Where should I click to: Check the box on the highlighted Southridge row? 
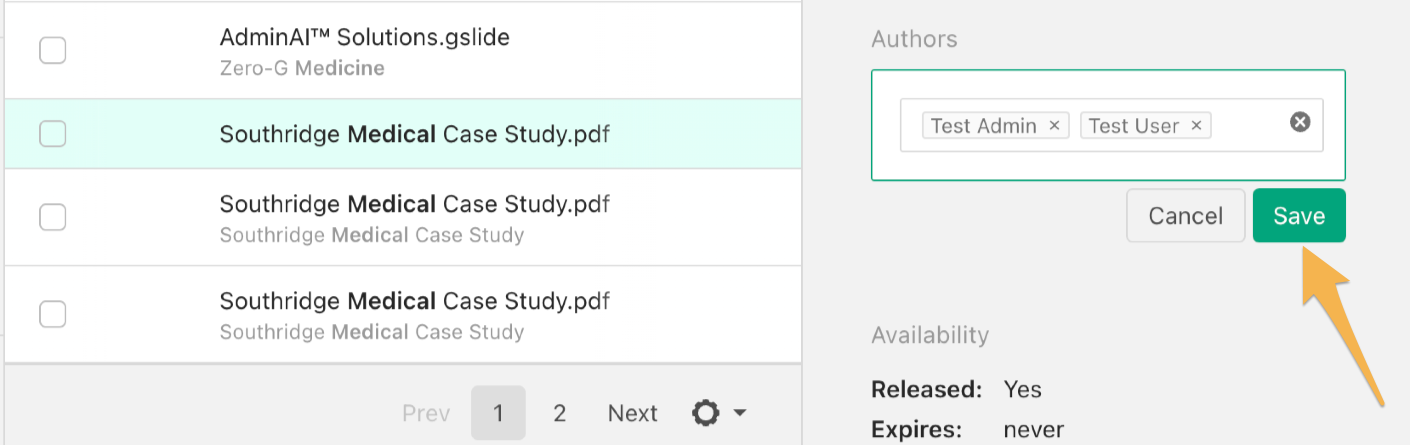(x=53, y=133)
